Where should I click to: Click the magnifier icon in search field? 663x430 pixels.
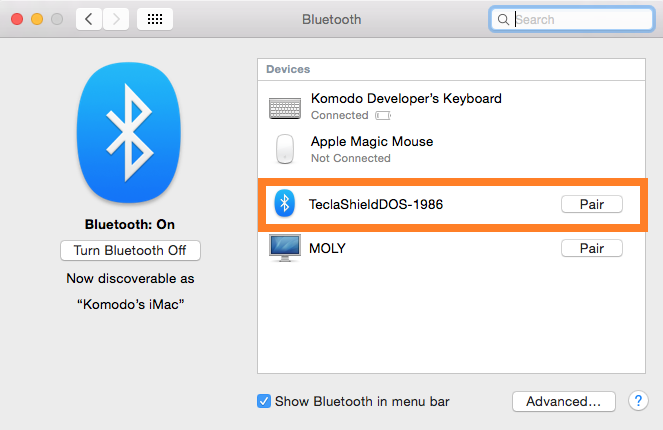(503, 19)
